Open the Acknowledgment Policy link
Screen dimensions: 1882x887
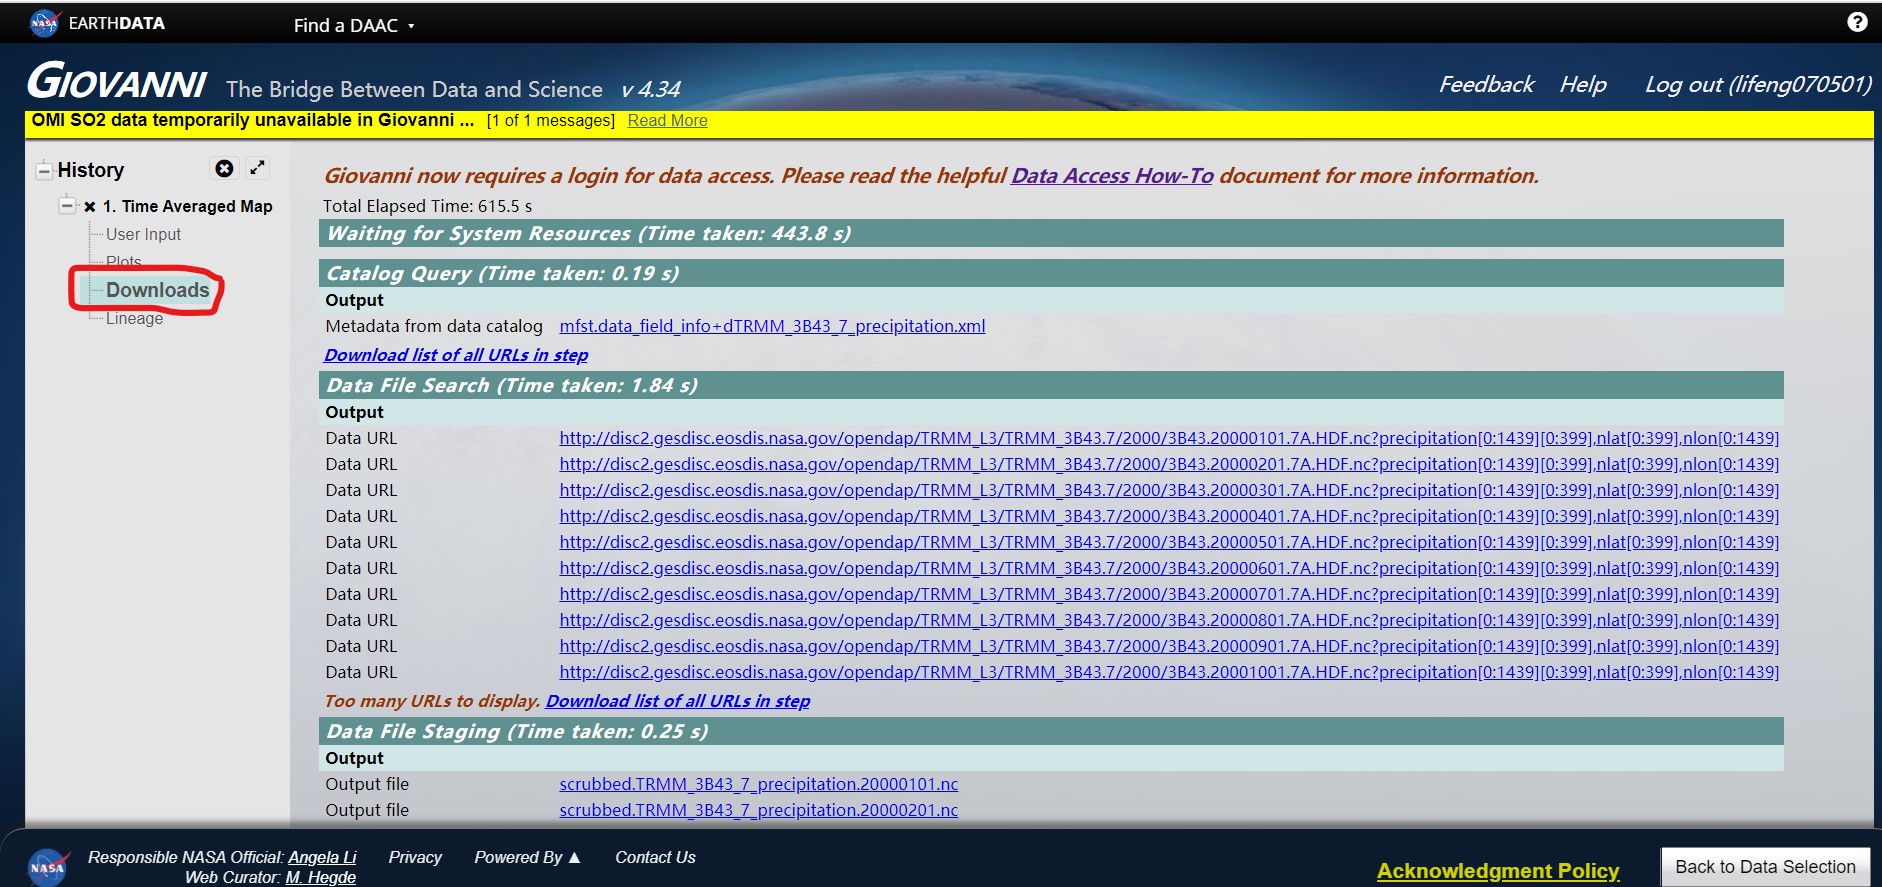pyautogui.click(x=1498, y=871)
